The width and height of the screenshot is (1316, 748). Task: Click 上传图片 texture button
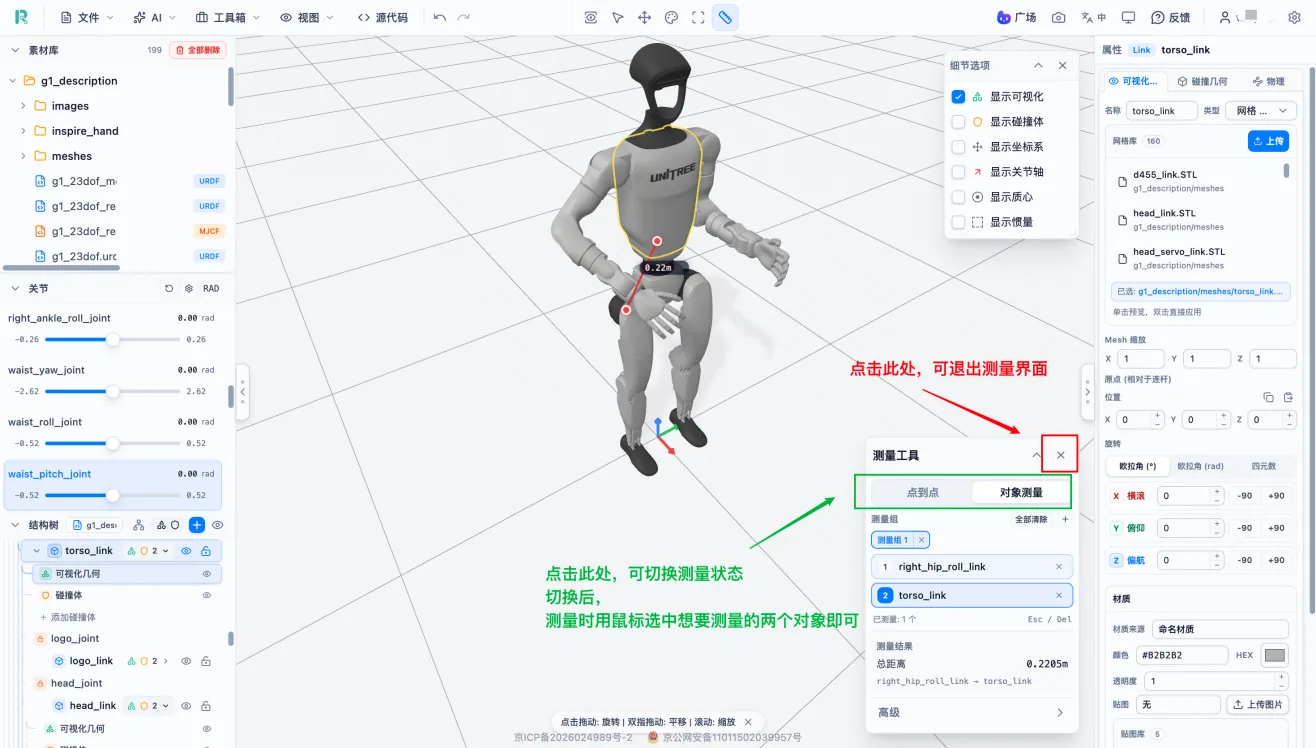(1257, 705)
